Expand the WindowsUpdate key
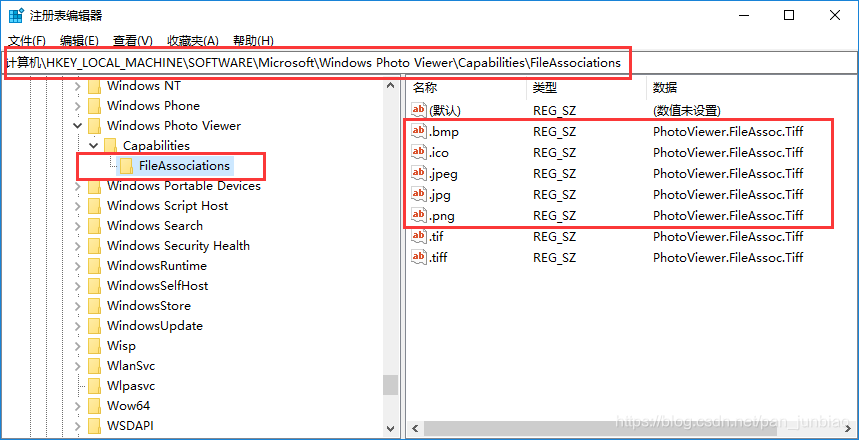This screenshot has height=440, width=859. pyautogui.click(x=78, y=326)
